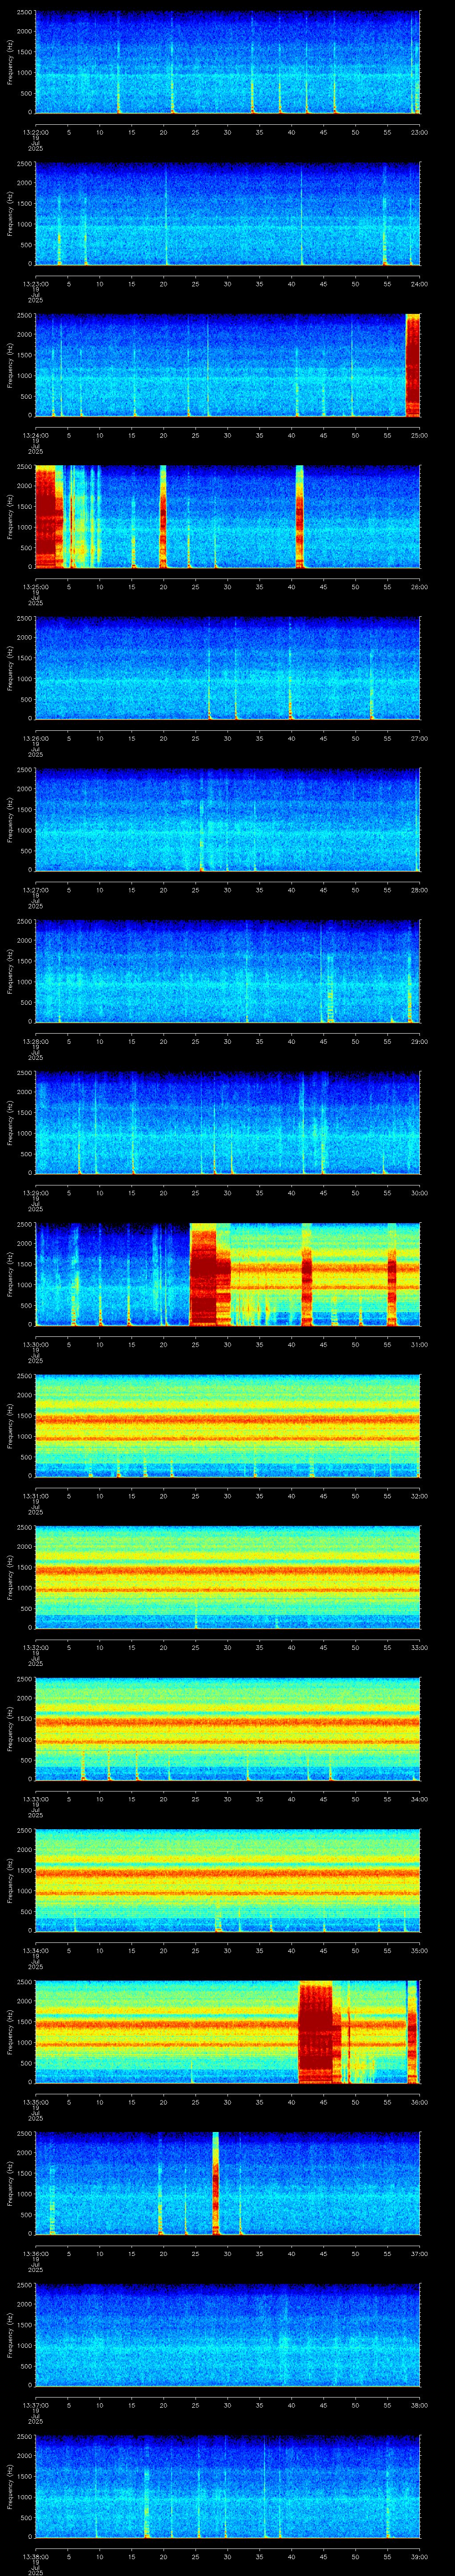Select the spectrogram panel starting at 13:22:00
The width and height of the screenshot is (455, 2576).
[x=227, y=63]
